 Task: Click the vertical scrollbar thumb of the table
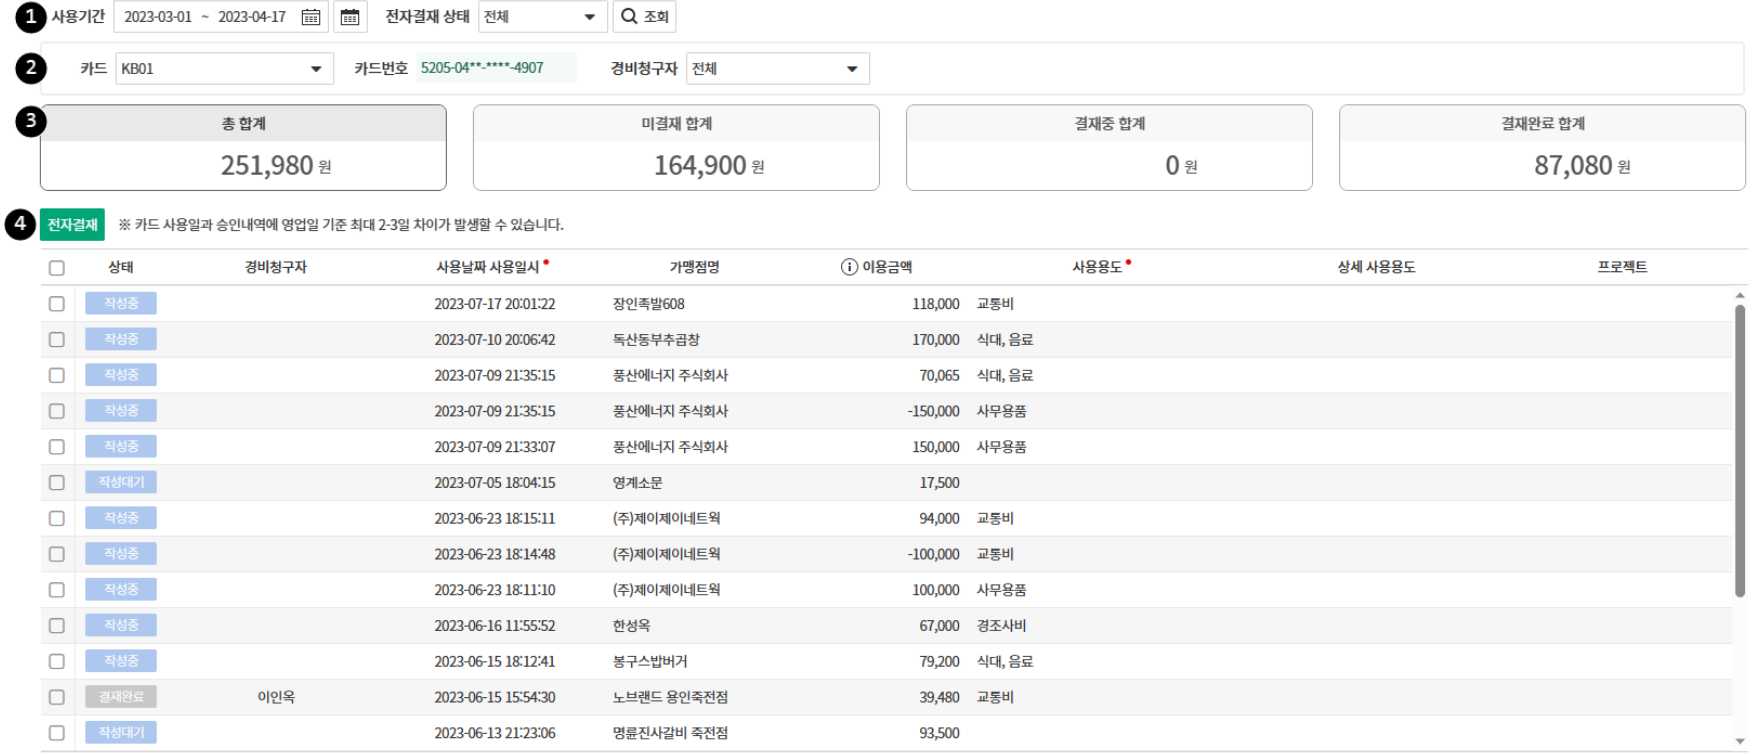[1740, 450]
